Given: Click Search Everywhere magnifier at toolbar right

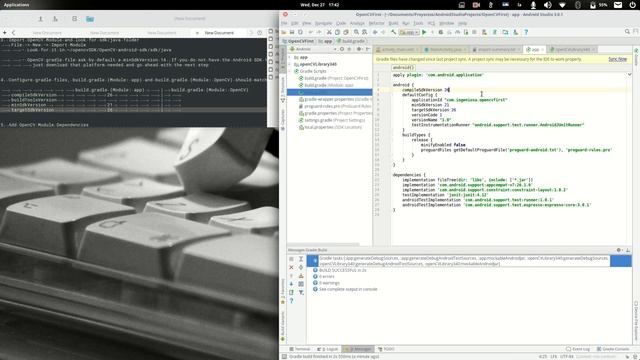Looking at the screenshot, I should [x=627, y=31].
